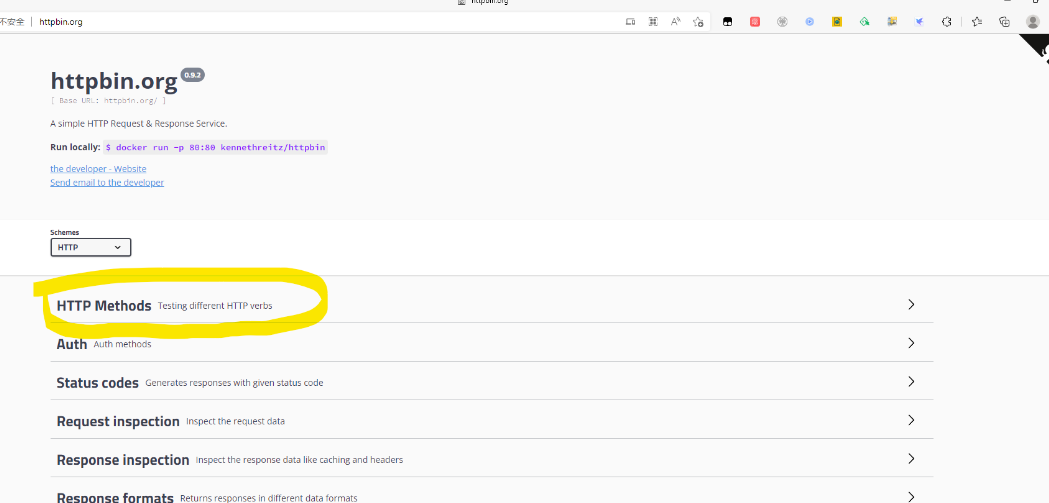Click the red square extension icon
The width and height of the screenshot is (1049, 503).
click(755, 22)
